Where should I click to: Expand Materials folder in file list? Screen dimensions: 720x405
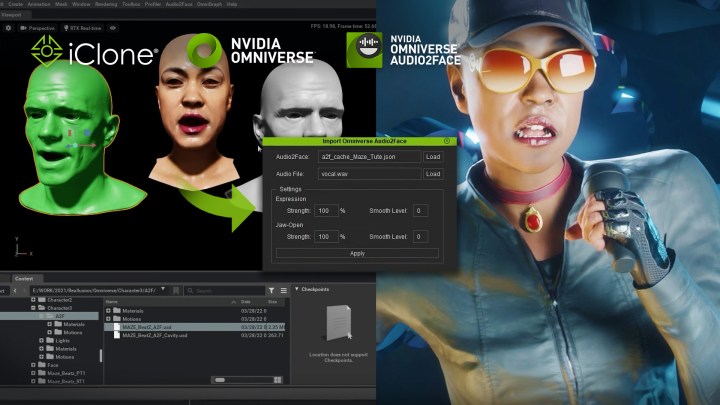tap(108, 311)
